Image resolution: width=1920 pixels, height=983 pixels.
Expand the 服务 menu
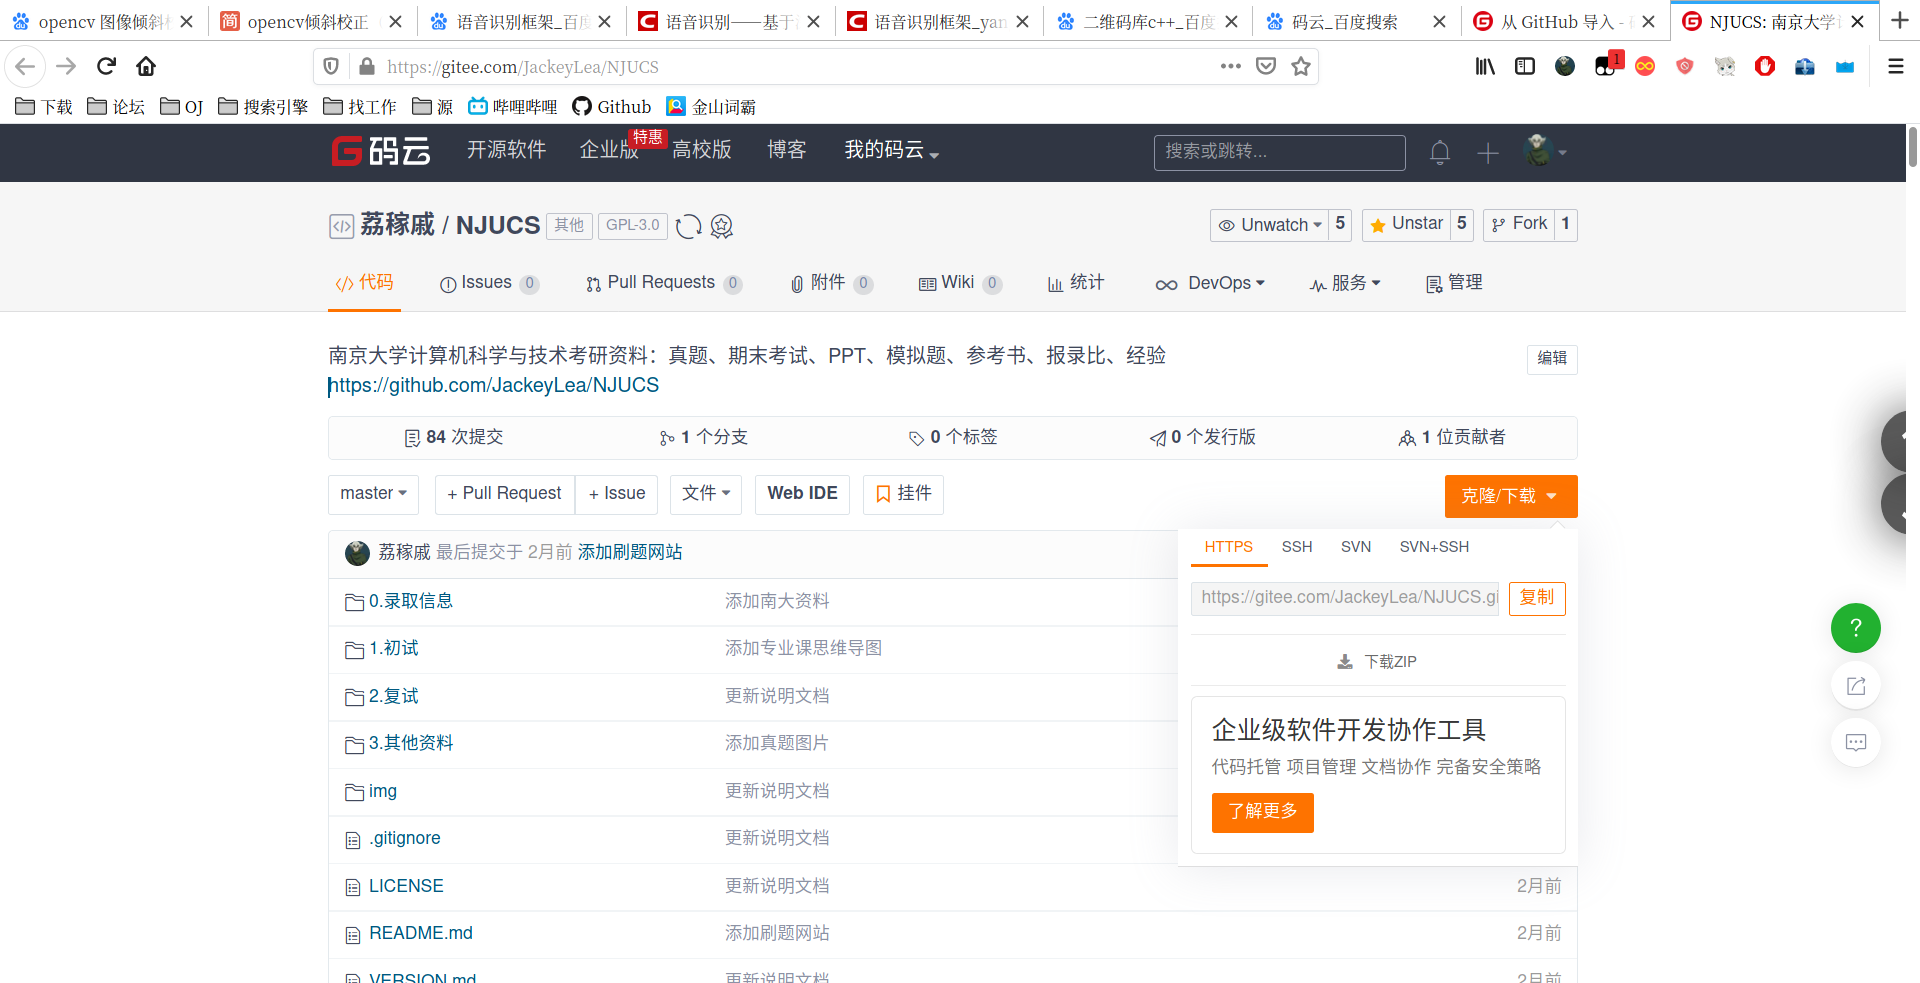pyautogui.click(x=1346, y=284)
